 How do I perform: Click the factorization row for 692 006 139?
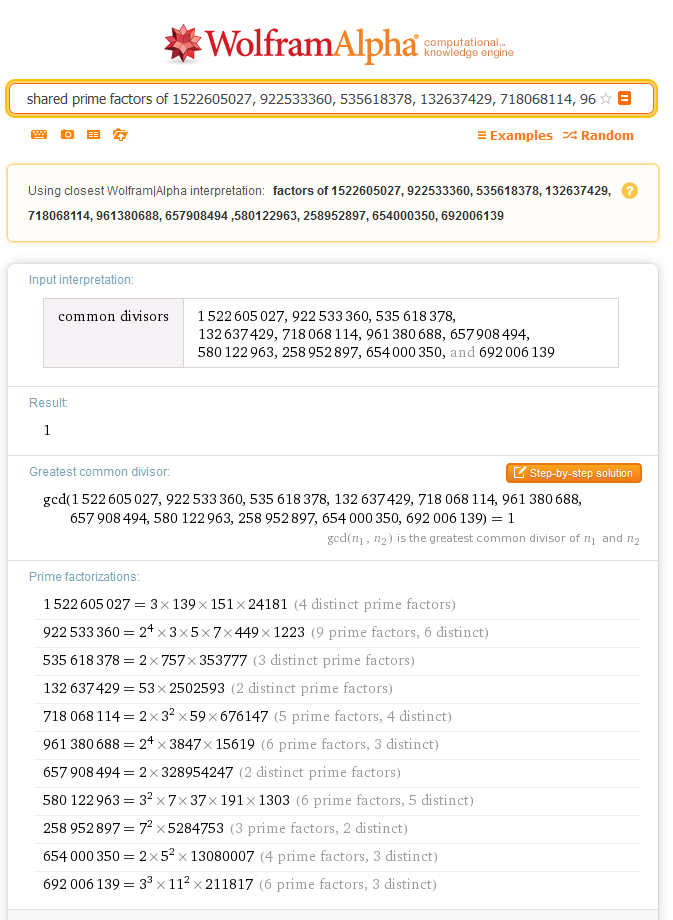[337, 884]
